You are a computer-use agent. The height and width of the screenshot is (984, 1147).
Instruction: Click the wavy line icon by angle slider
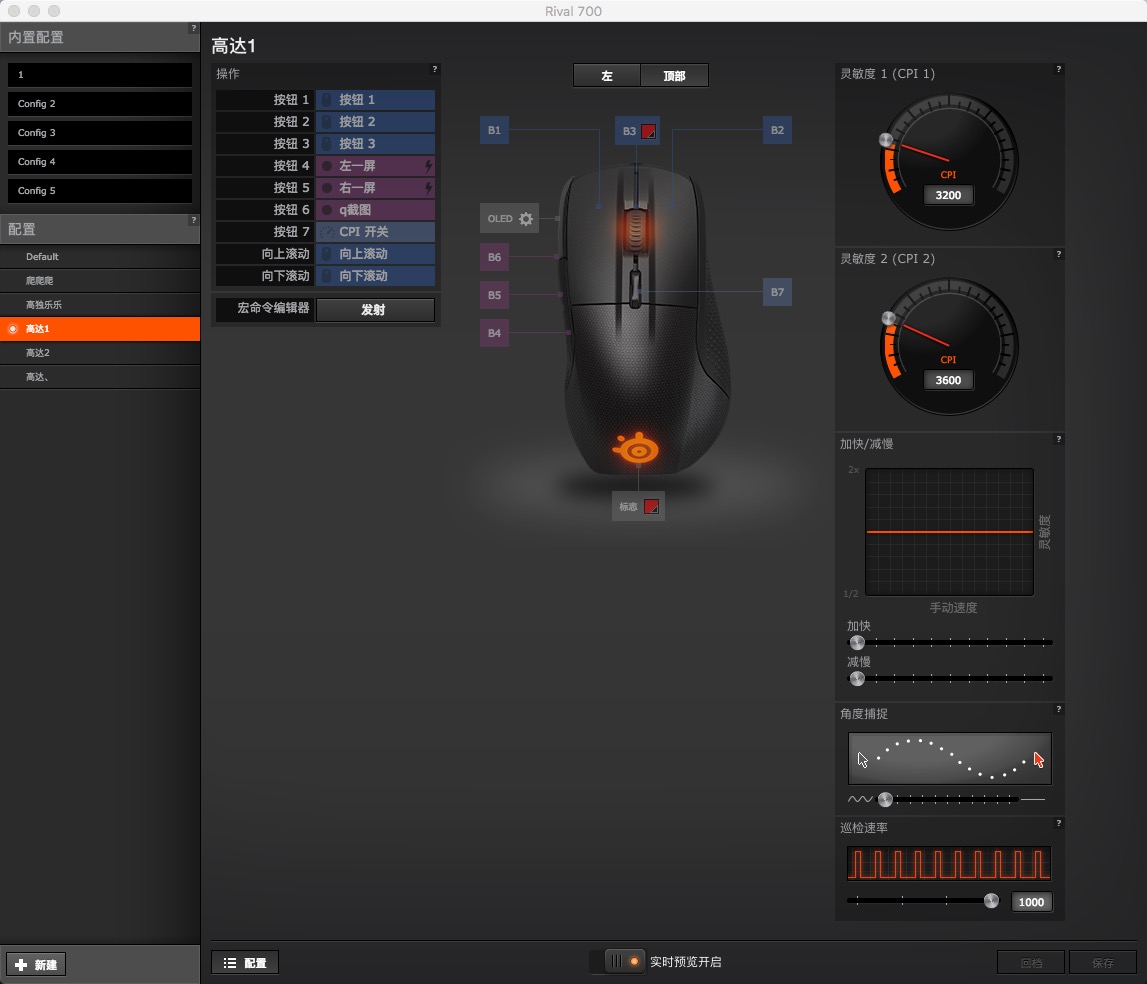(x=860, y=799)
